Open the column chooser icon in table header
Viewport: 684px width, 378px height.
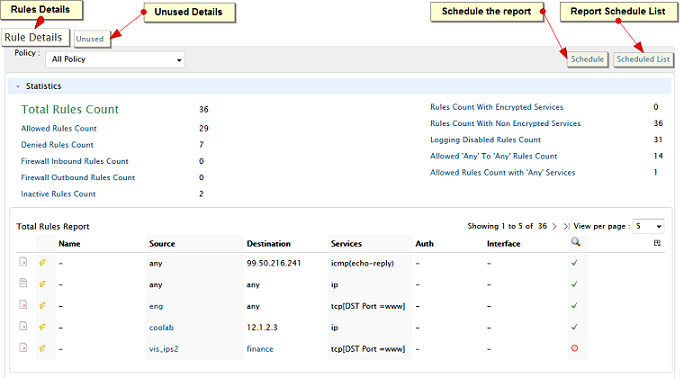click(657, 243)
